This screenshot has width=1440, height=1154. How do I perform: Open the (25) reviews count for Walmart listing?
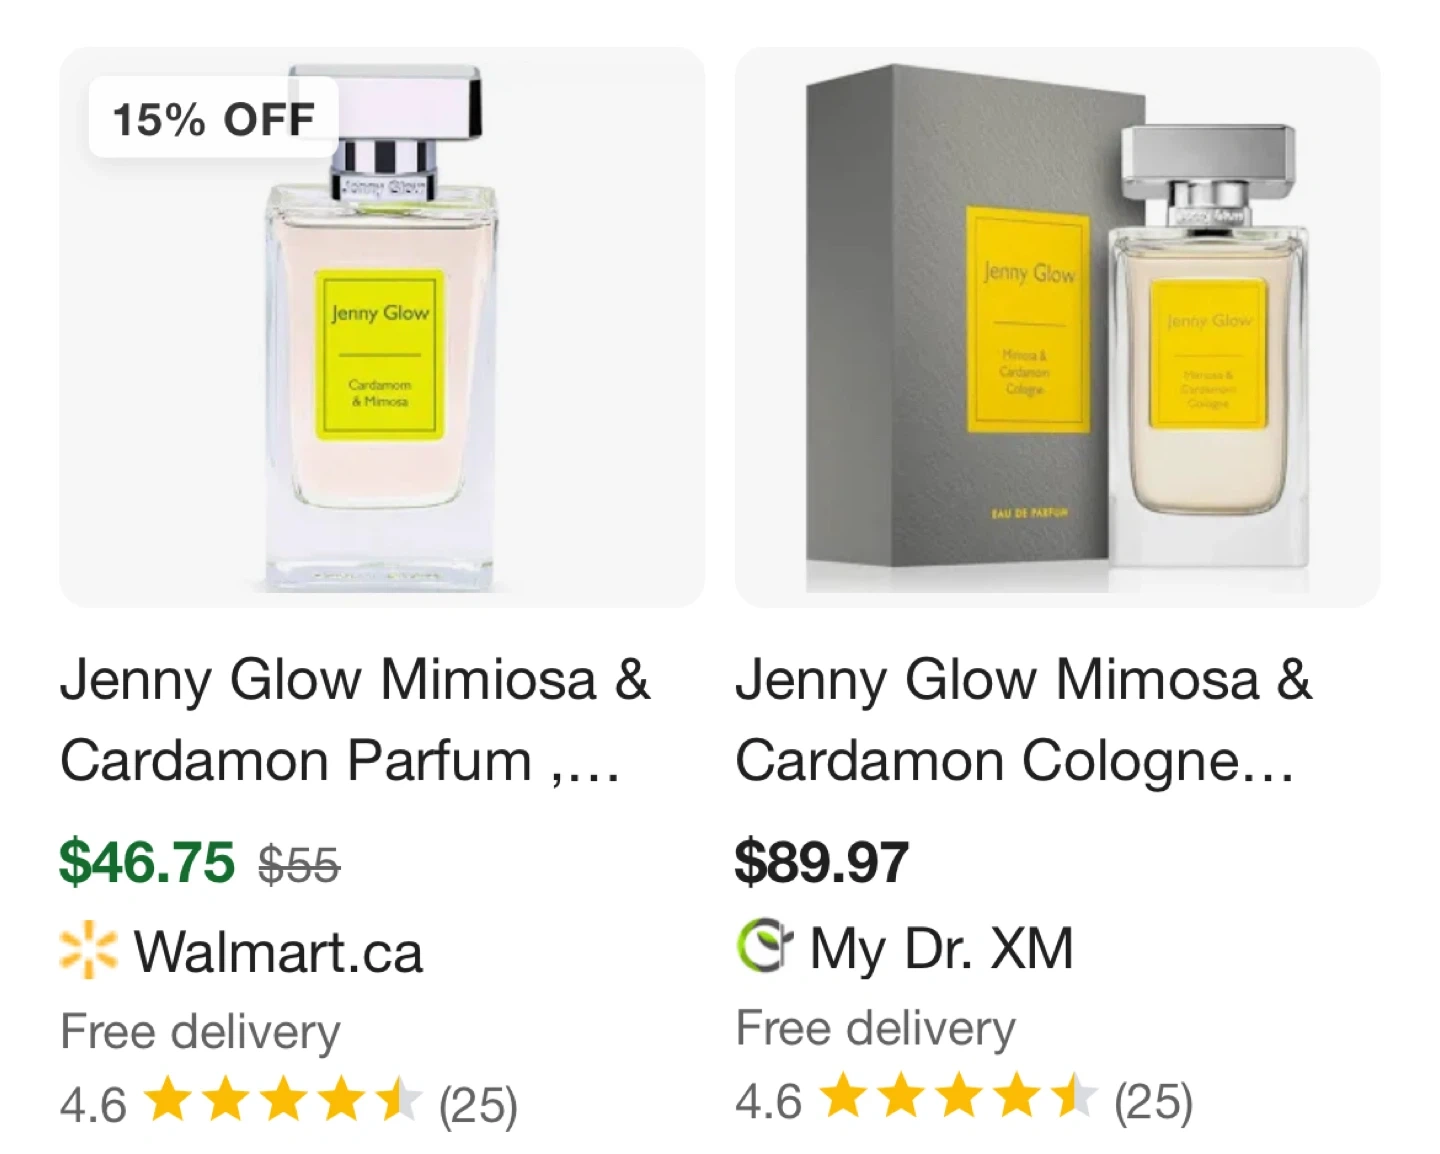point(478,1105)
